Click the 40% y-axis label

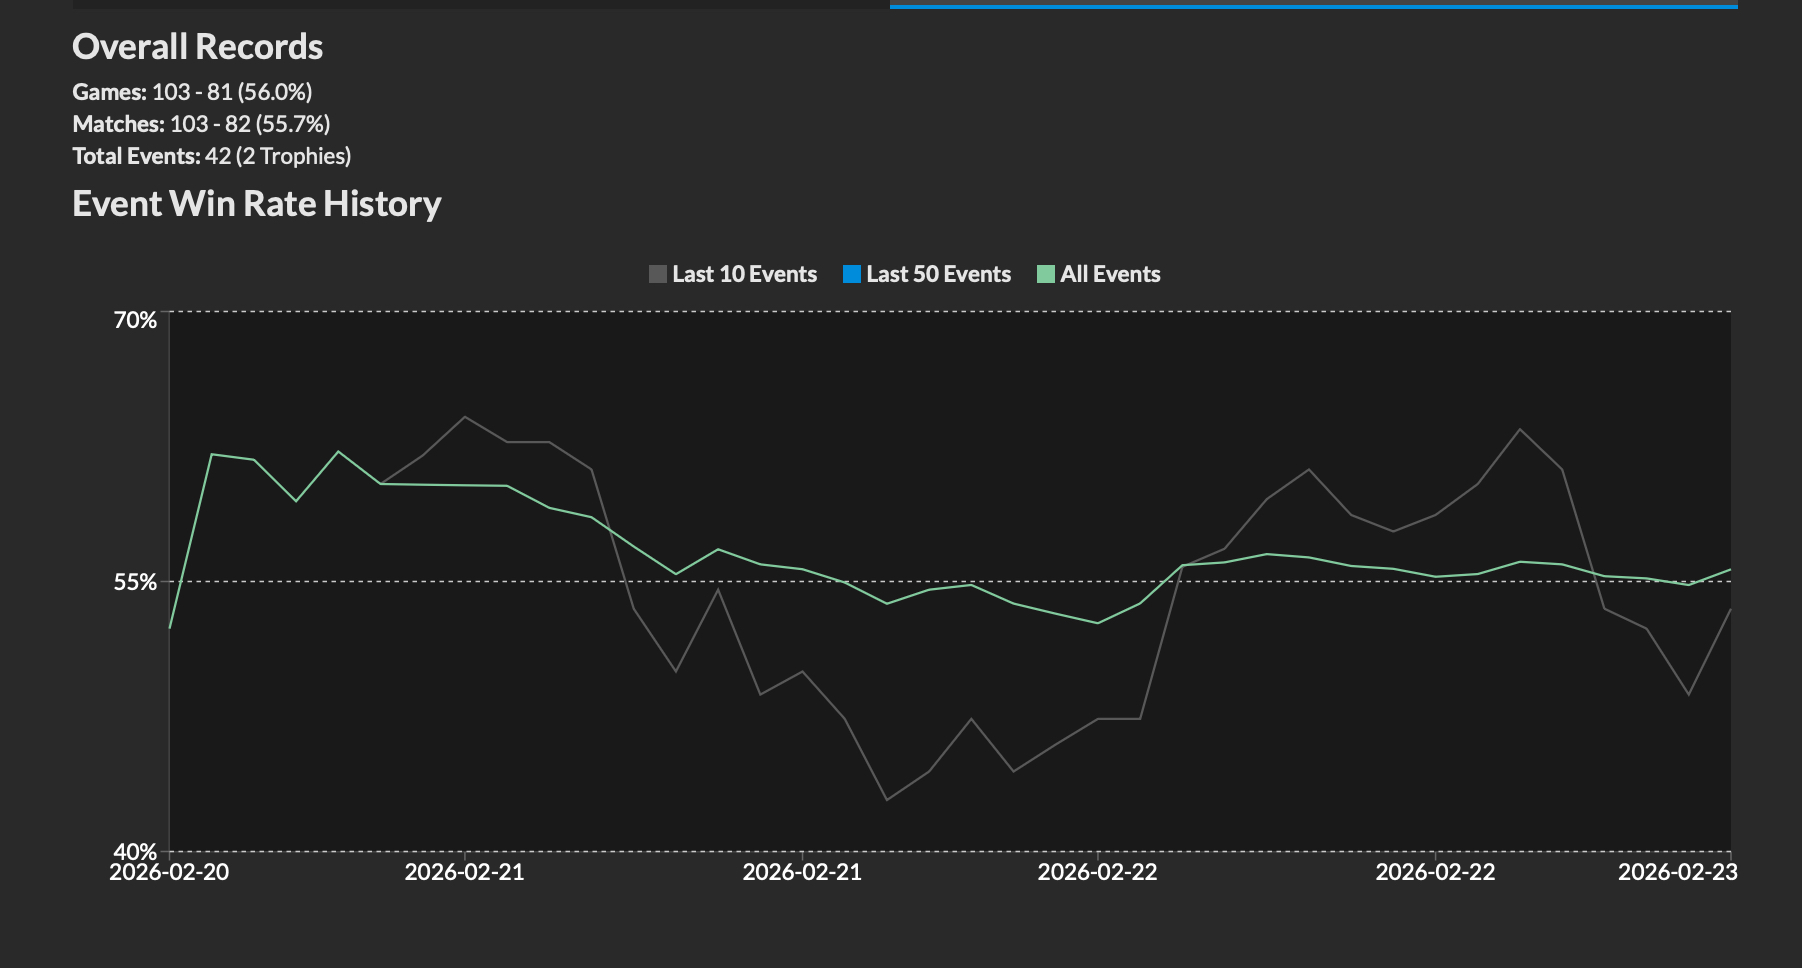[x=135, y=851]
